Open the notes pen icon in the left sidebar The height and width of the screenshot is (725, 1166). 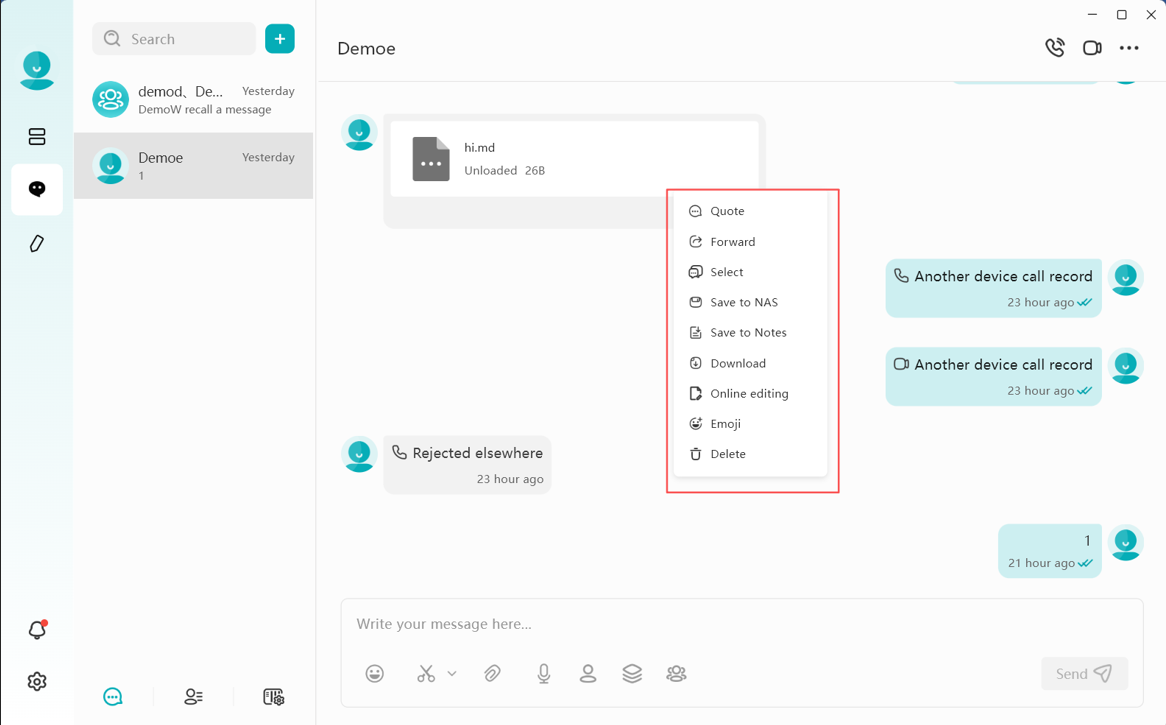click(x=36, y=243)
